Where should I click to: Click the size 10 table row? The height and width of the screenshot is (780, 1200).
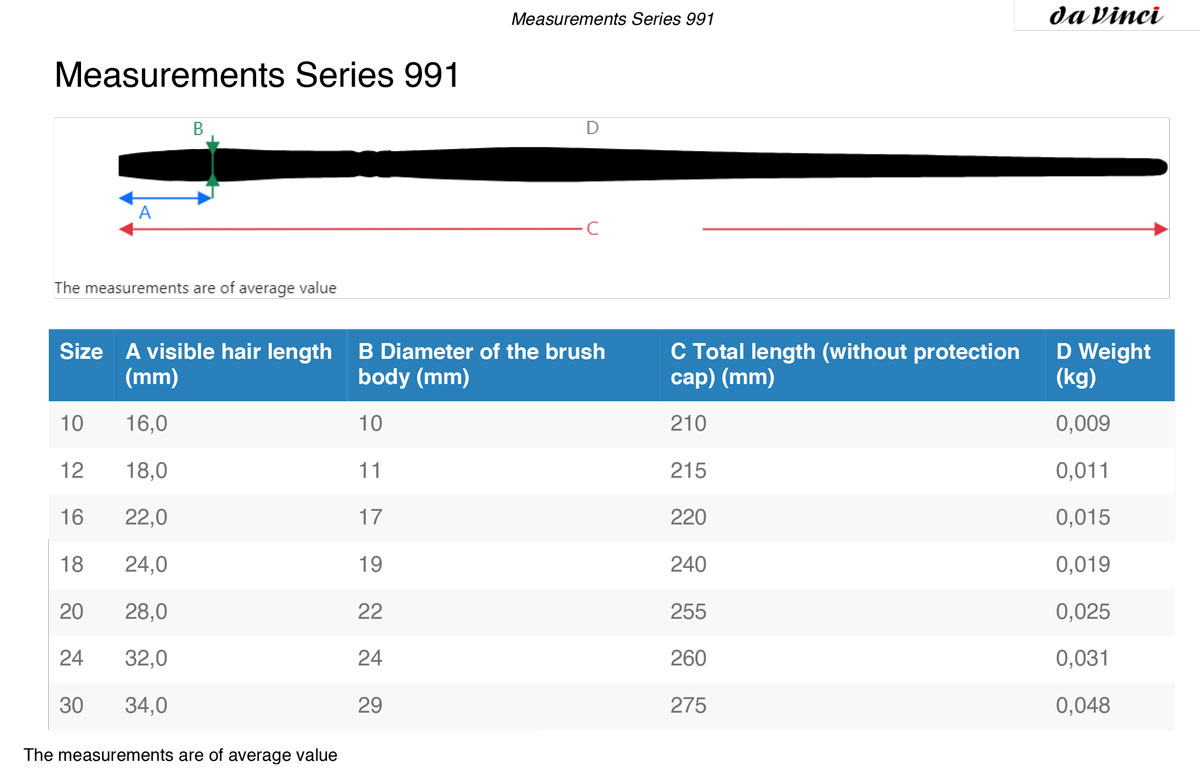click(x=612, y=424)
